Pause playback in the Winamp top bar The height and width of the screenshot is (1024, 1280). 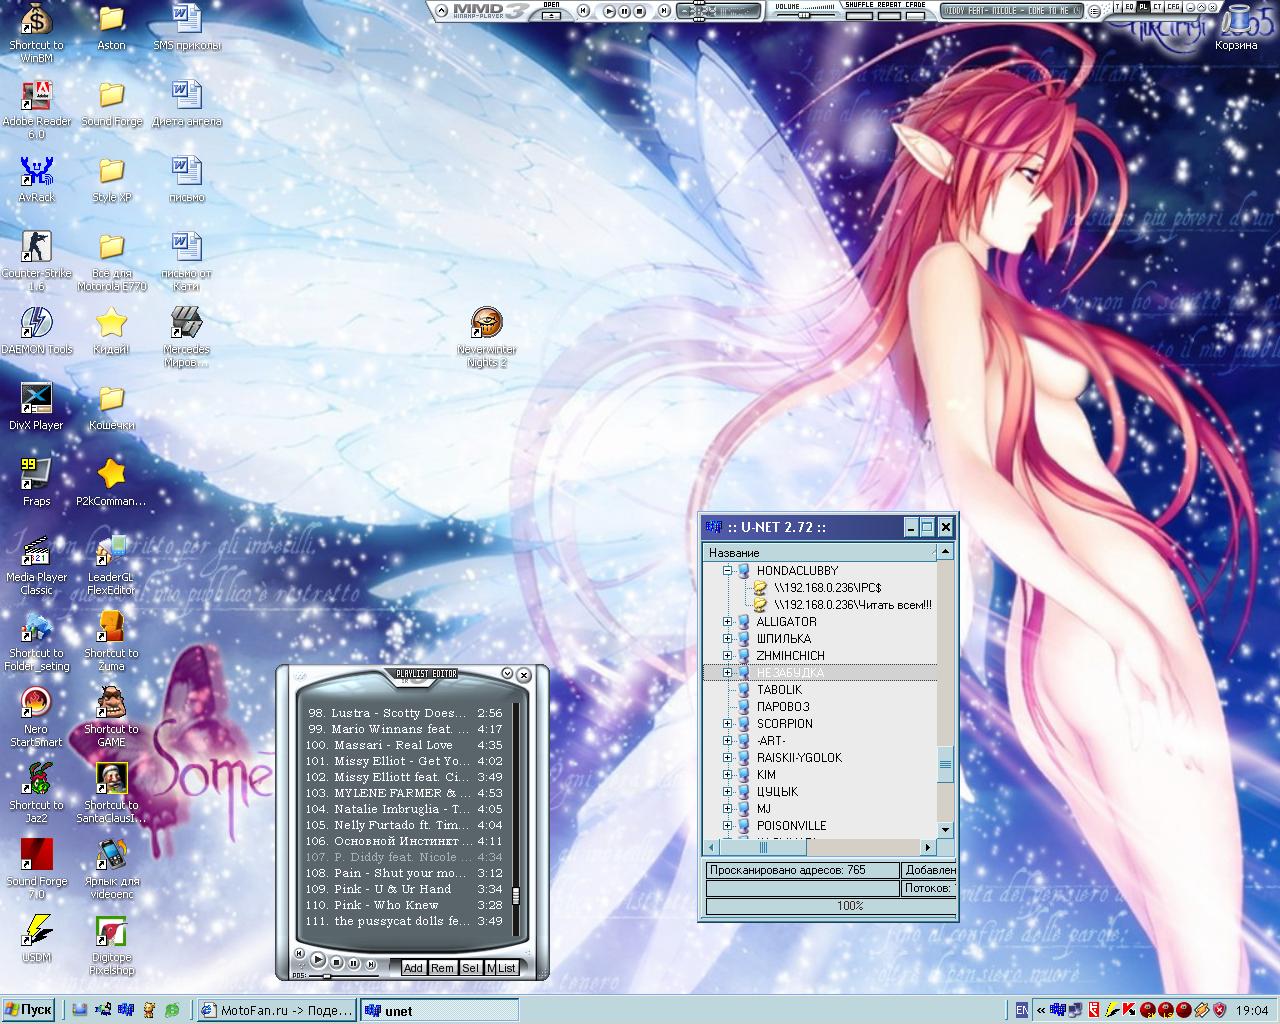pyautogui.click(x=625, y=11)
